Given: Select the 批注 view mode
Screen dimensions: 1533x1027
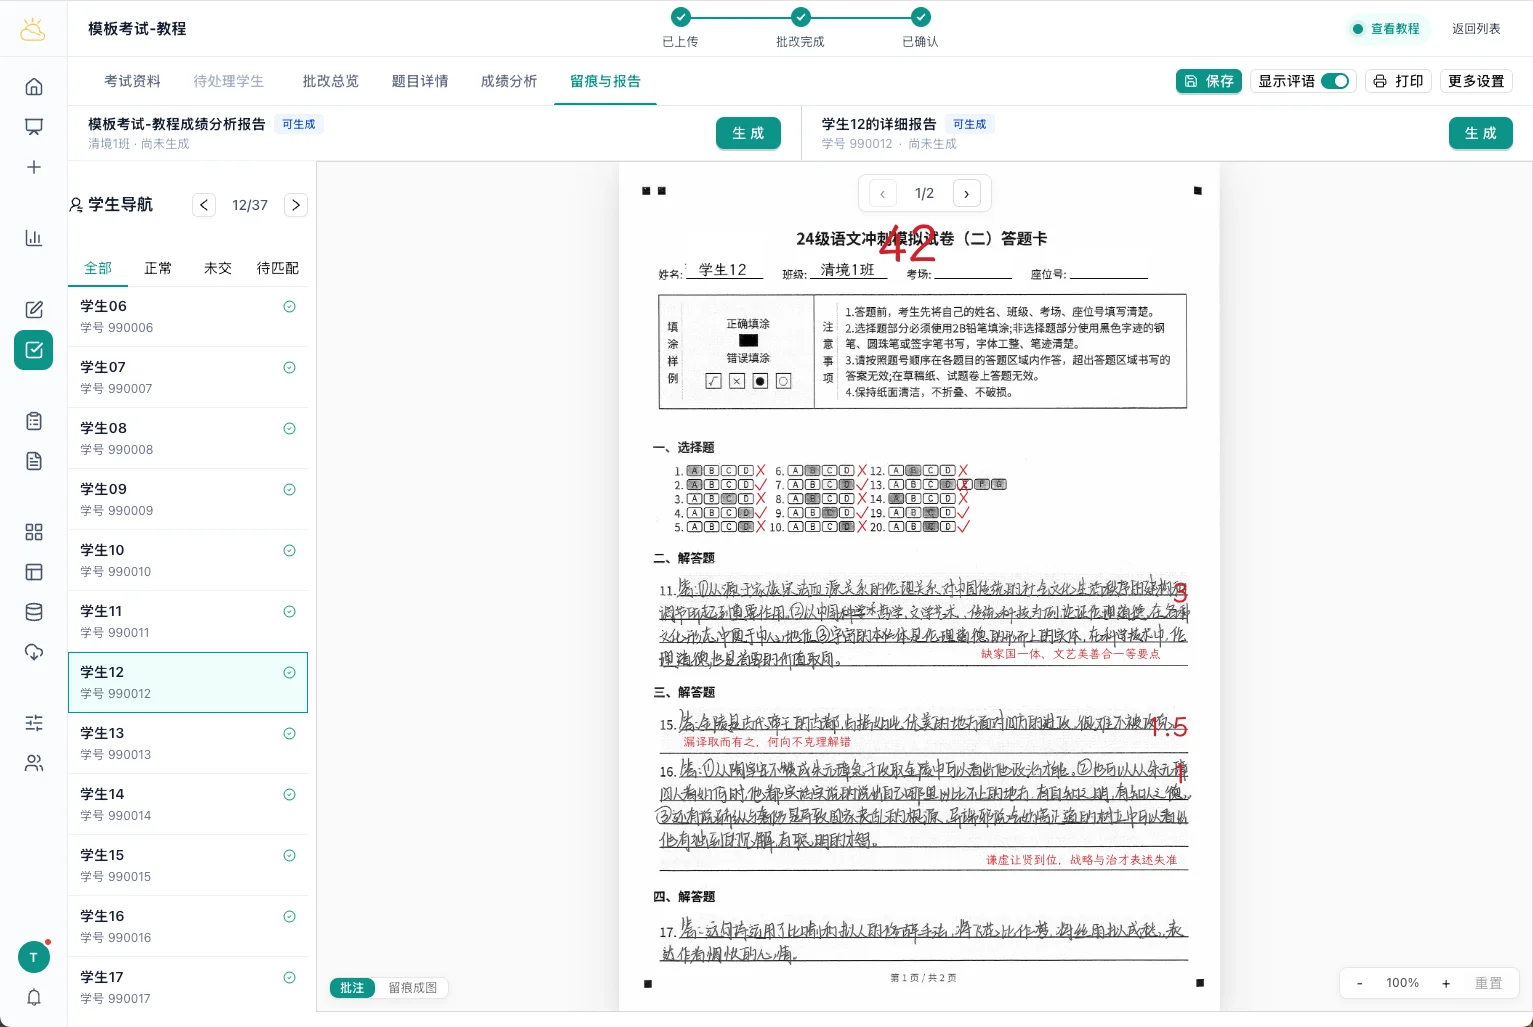Looking at the screenshot, I should [352, 988].
